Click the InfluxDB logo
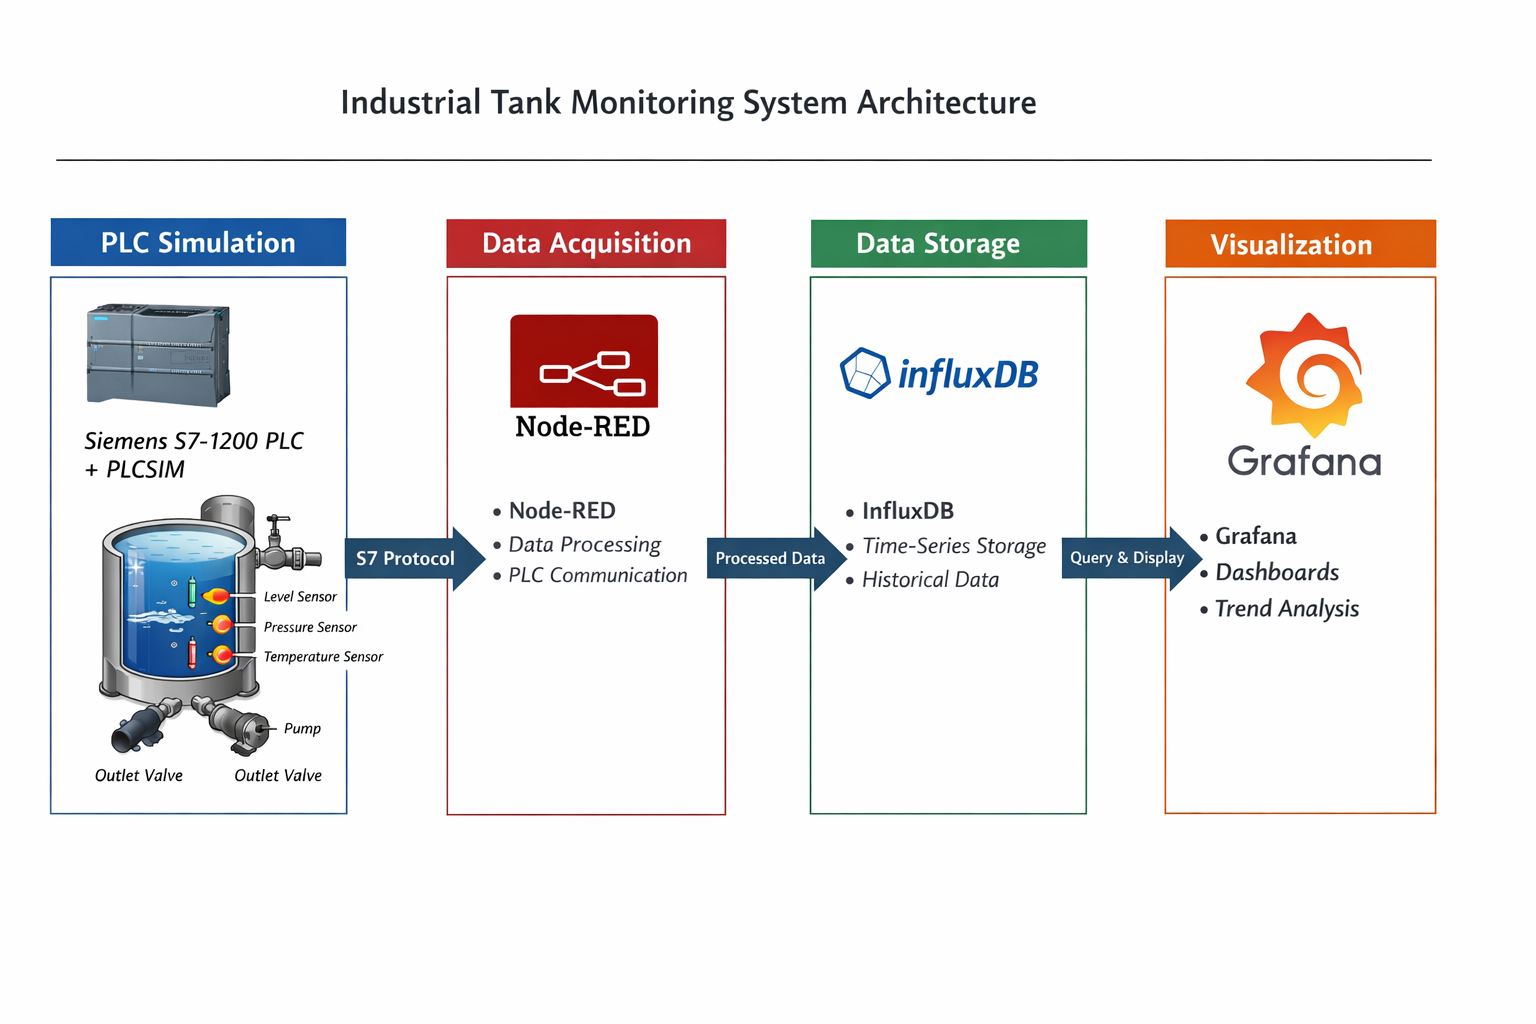Viewport: 1536px width, 1024px height. pos(939,374)
